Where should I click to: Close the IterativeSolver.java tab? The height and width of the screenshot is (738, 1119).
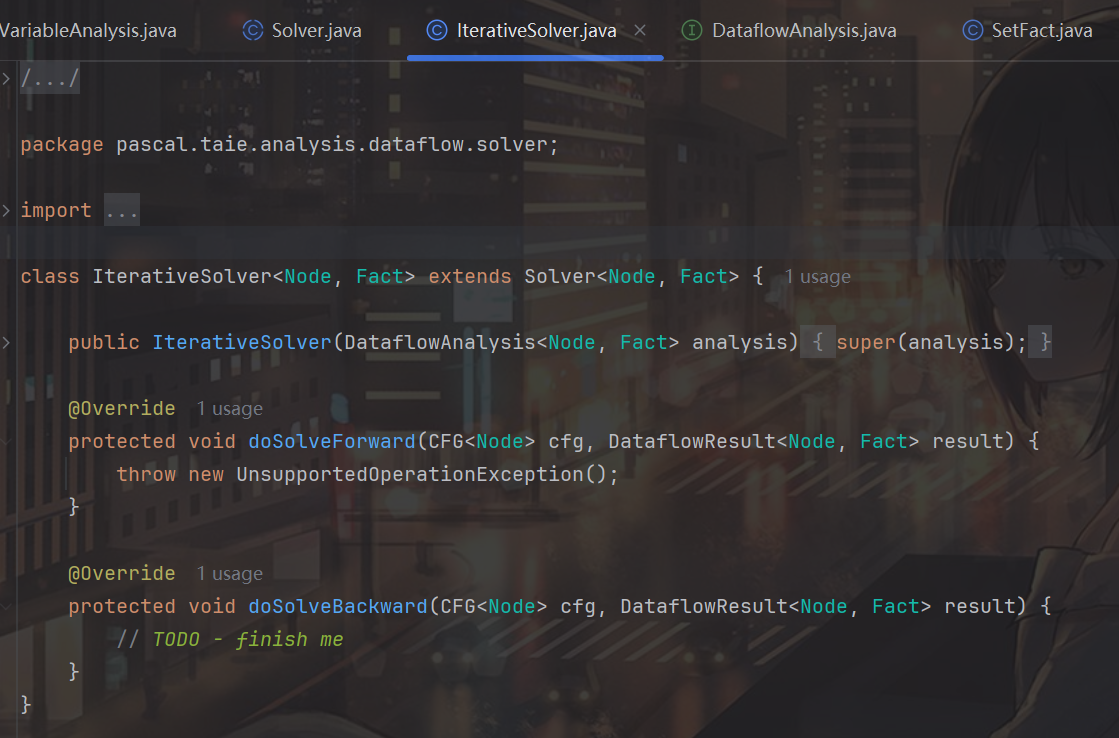pyautogui.click(x=640, y=31)
